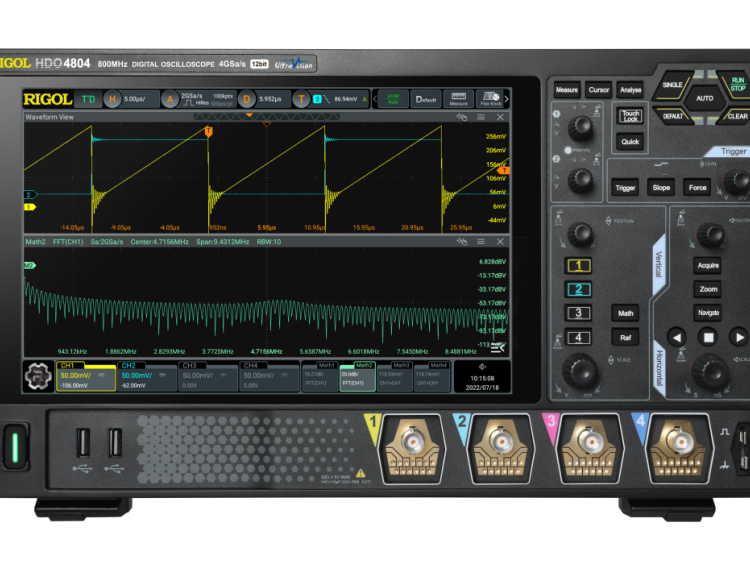Click the Waveform View settings menu icon
This screenshot has height=564, width=750.
(x=481, y=117)
